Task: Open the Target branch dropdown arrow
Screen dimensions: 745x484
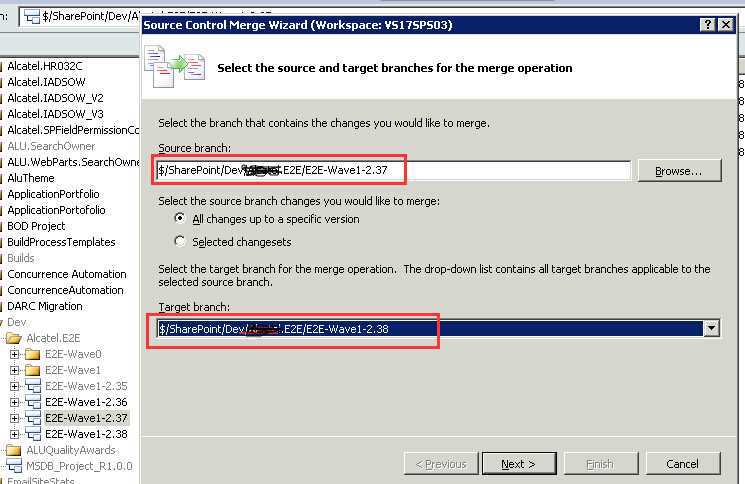Action: [x=711, y=328]
